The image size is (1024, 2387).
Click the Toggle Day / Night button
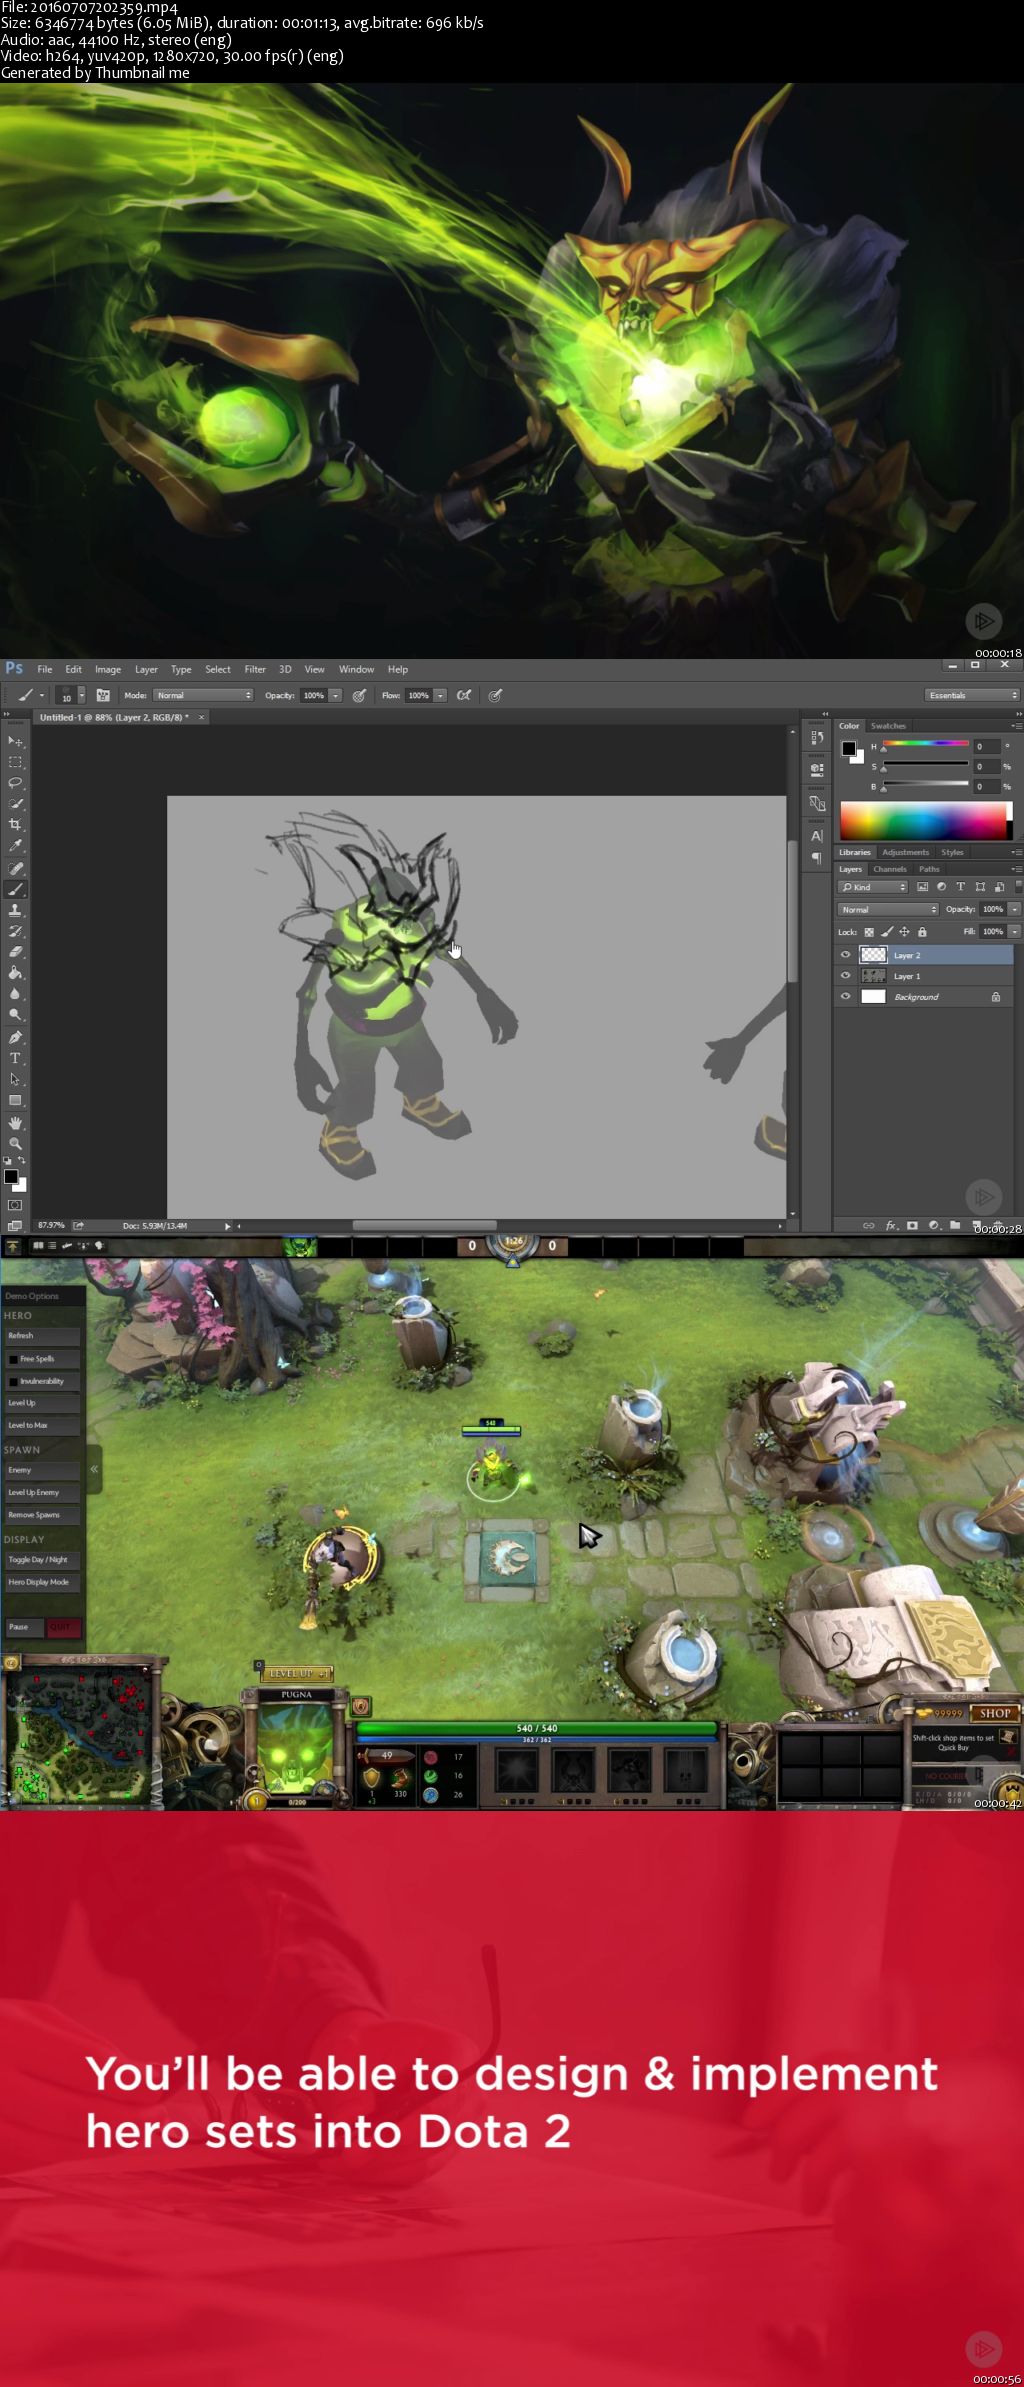click(x=42, y=1560)
